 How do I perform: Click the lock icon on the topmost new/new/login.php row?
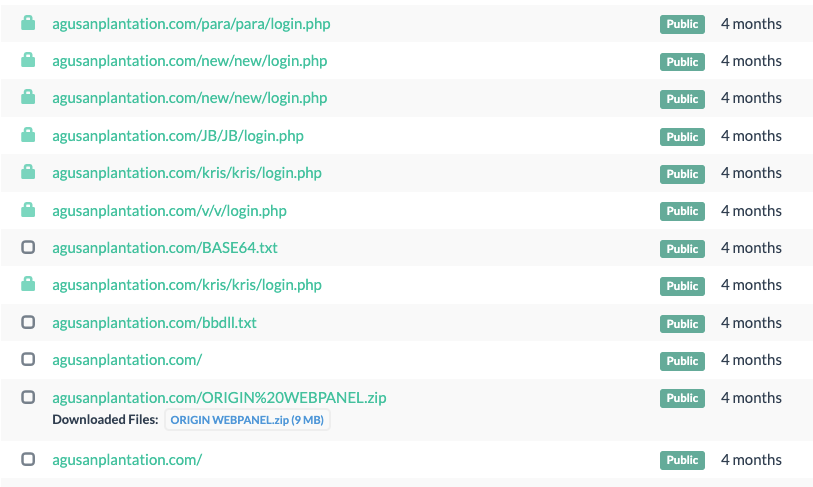[x=28, y=60]
